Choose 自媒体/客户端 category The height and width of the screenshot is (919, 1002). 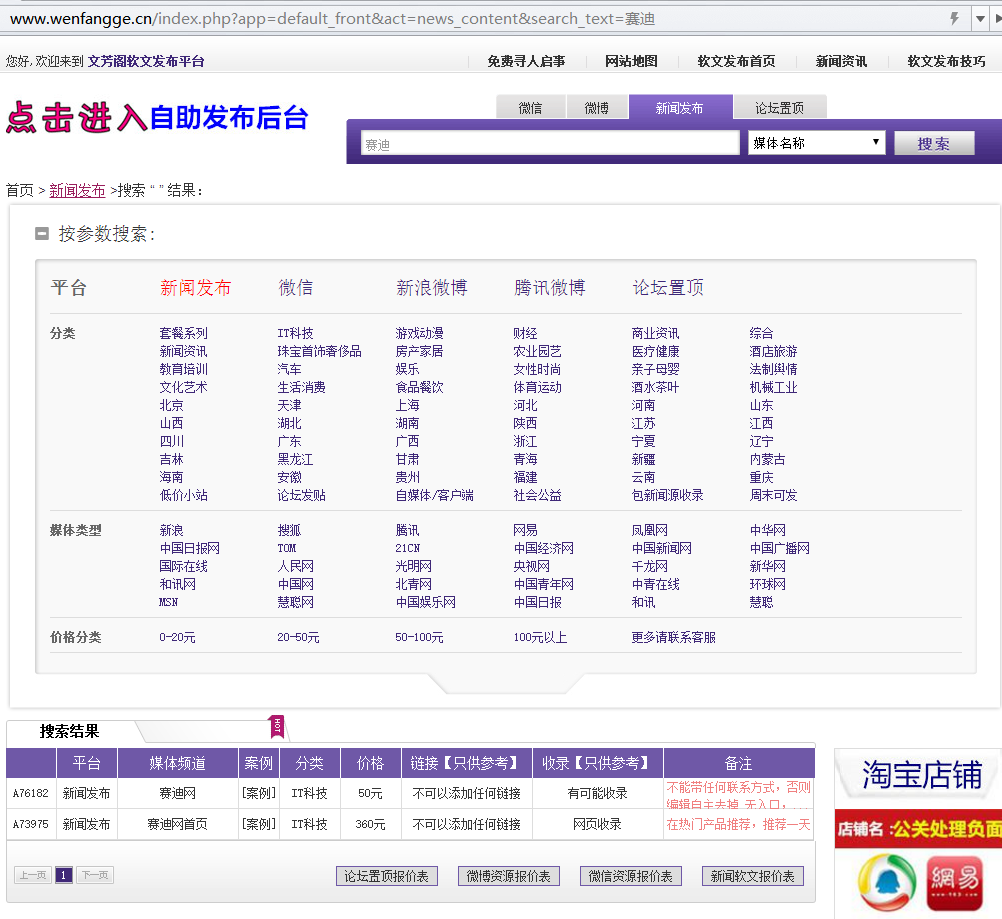click(435, 495)
